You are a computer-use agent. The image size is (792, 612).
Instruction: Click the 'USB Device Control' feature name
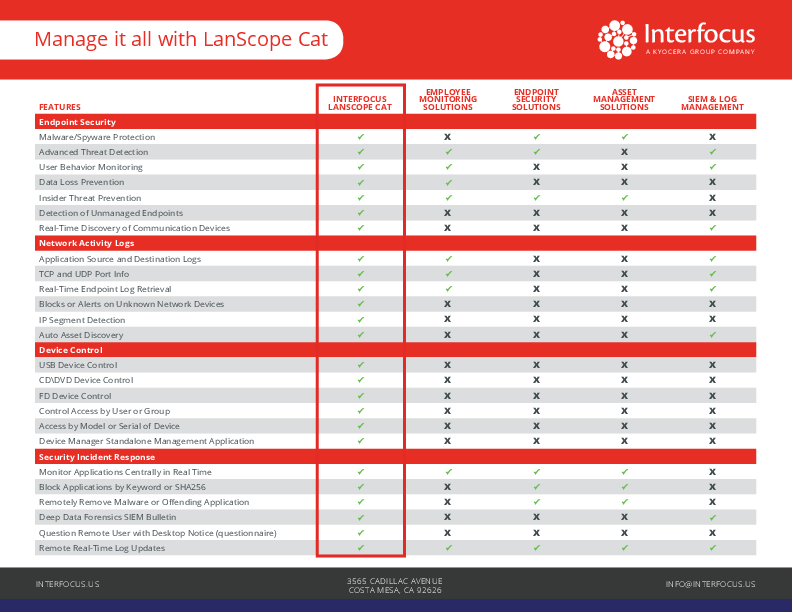click(x=78, y=365)
